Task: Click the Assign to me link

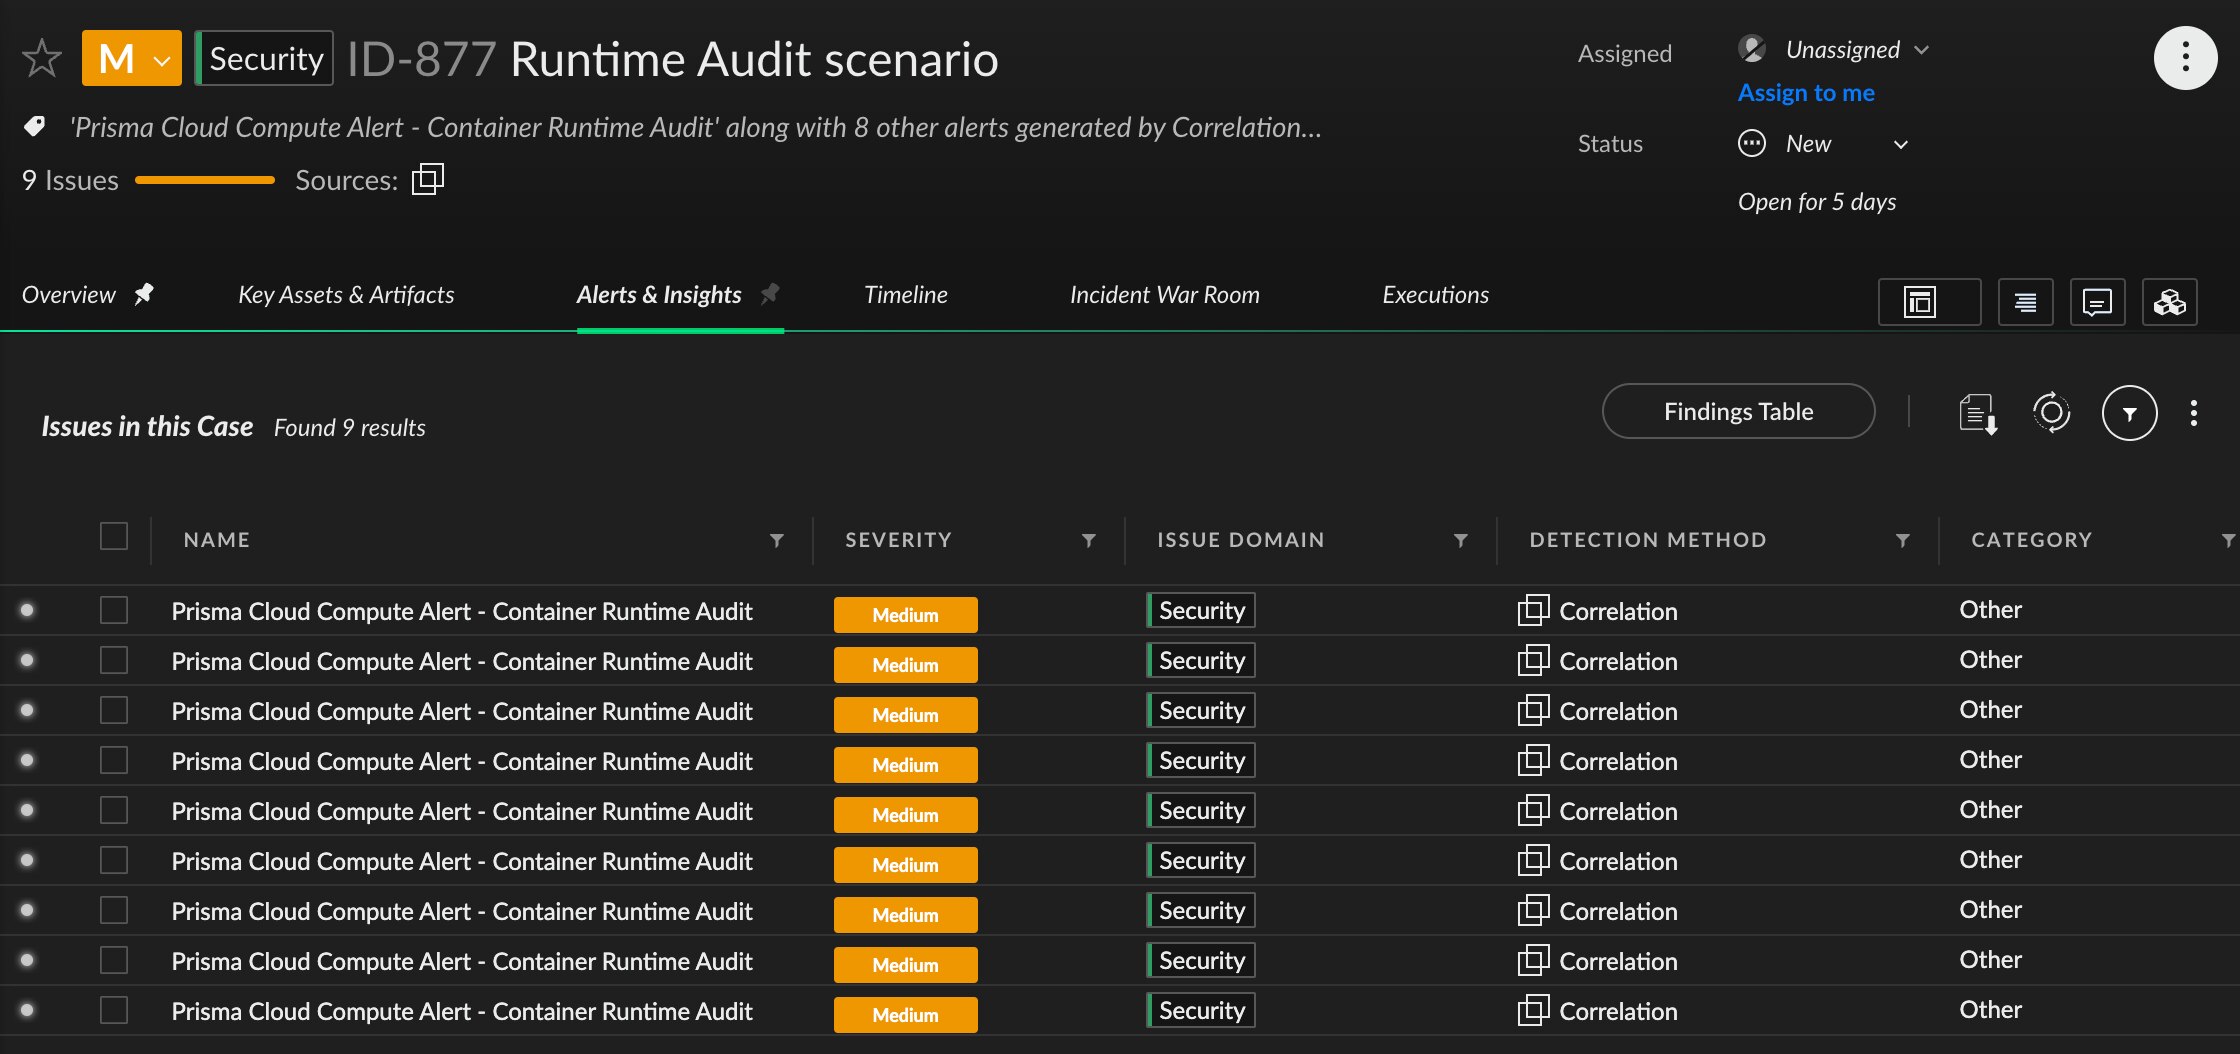Action: coord(1806,93)
